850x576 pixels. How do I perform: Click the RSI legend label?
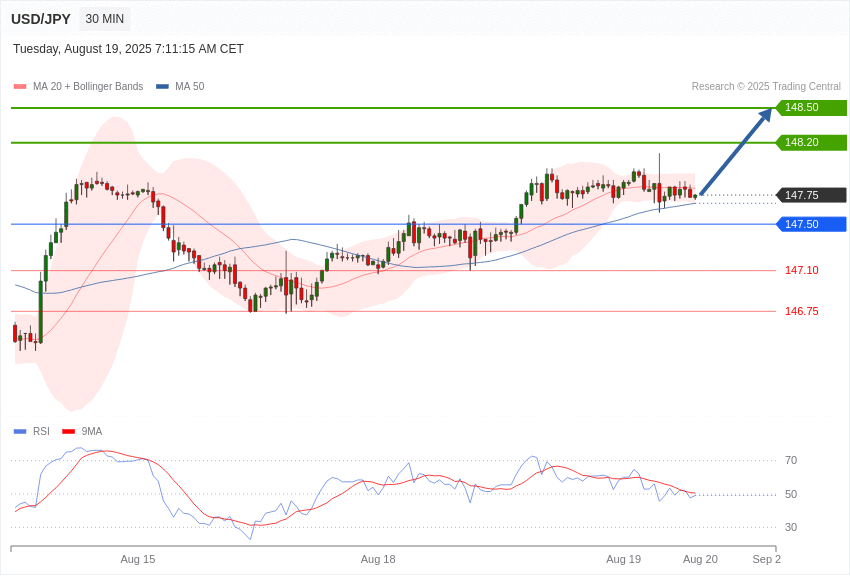41,432
